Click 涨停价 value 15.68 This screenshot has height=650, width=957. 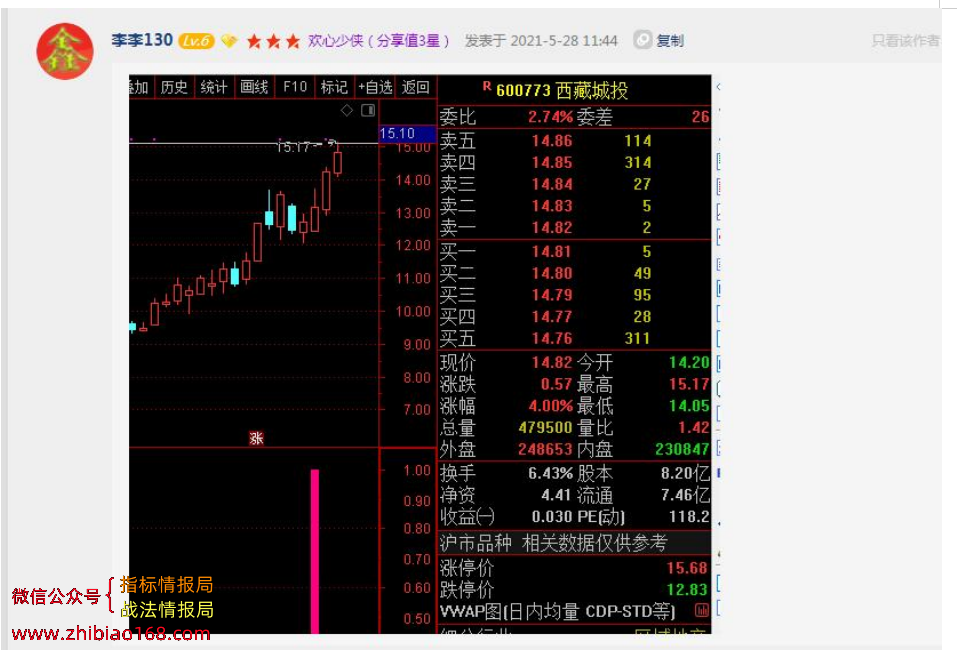(688, 568)
